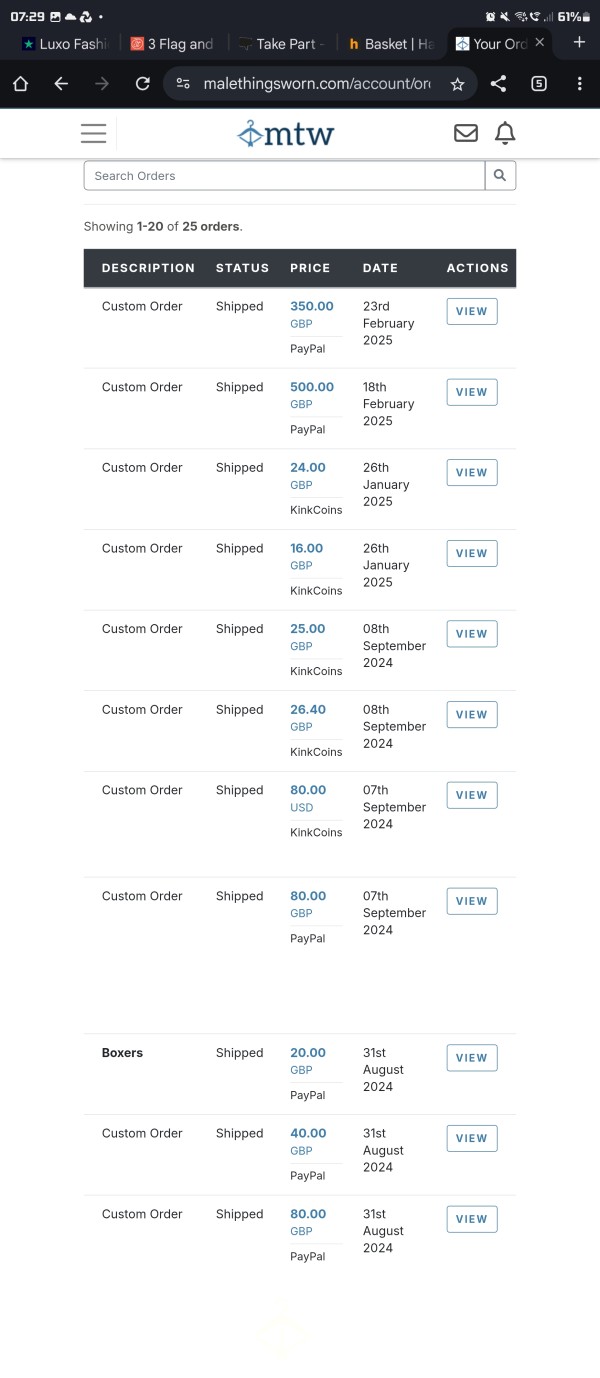Open the messages envelope icon
This screenshot has height=1378, width=600.
tap(466, 133)
